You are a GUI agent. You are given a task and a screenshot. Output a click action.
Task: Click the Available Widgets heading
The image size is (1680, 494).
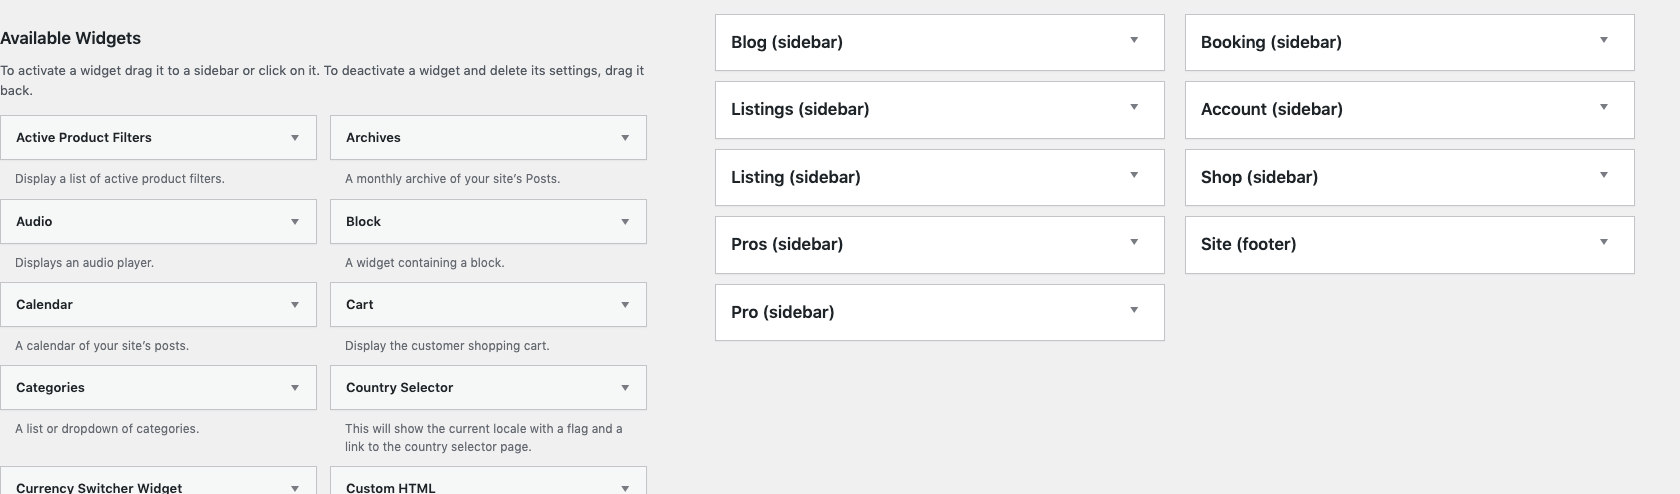click(71, 38)
